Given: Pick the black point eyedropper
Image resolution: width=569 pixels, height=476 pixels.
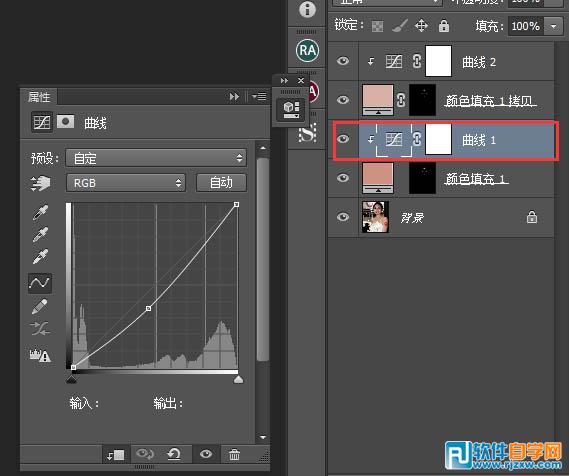Looking at the screenshot, I should 40,213.
